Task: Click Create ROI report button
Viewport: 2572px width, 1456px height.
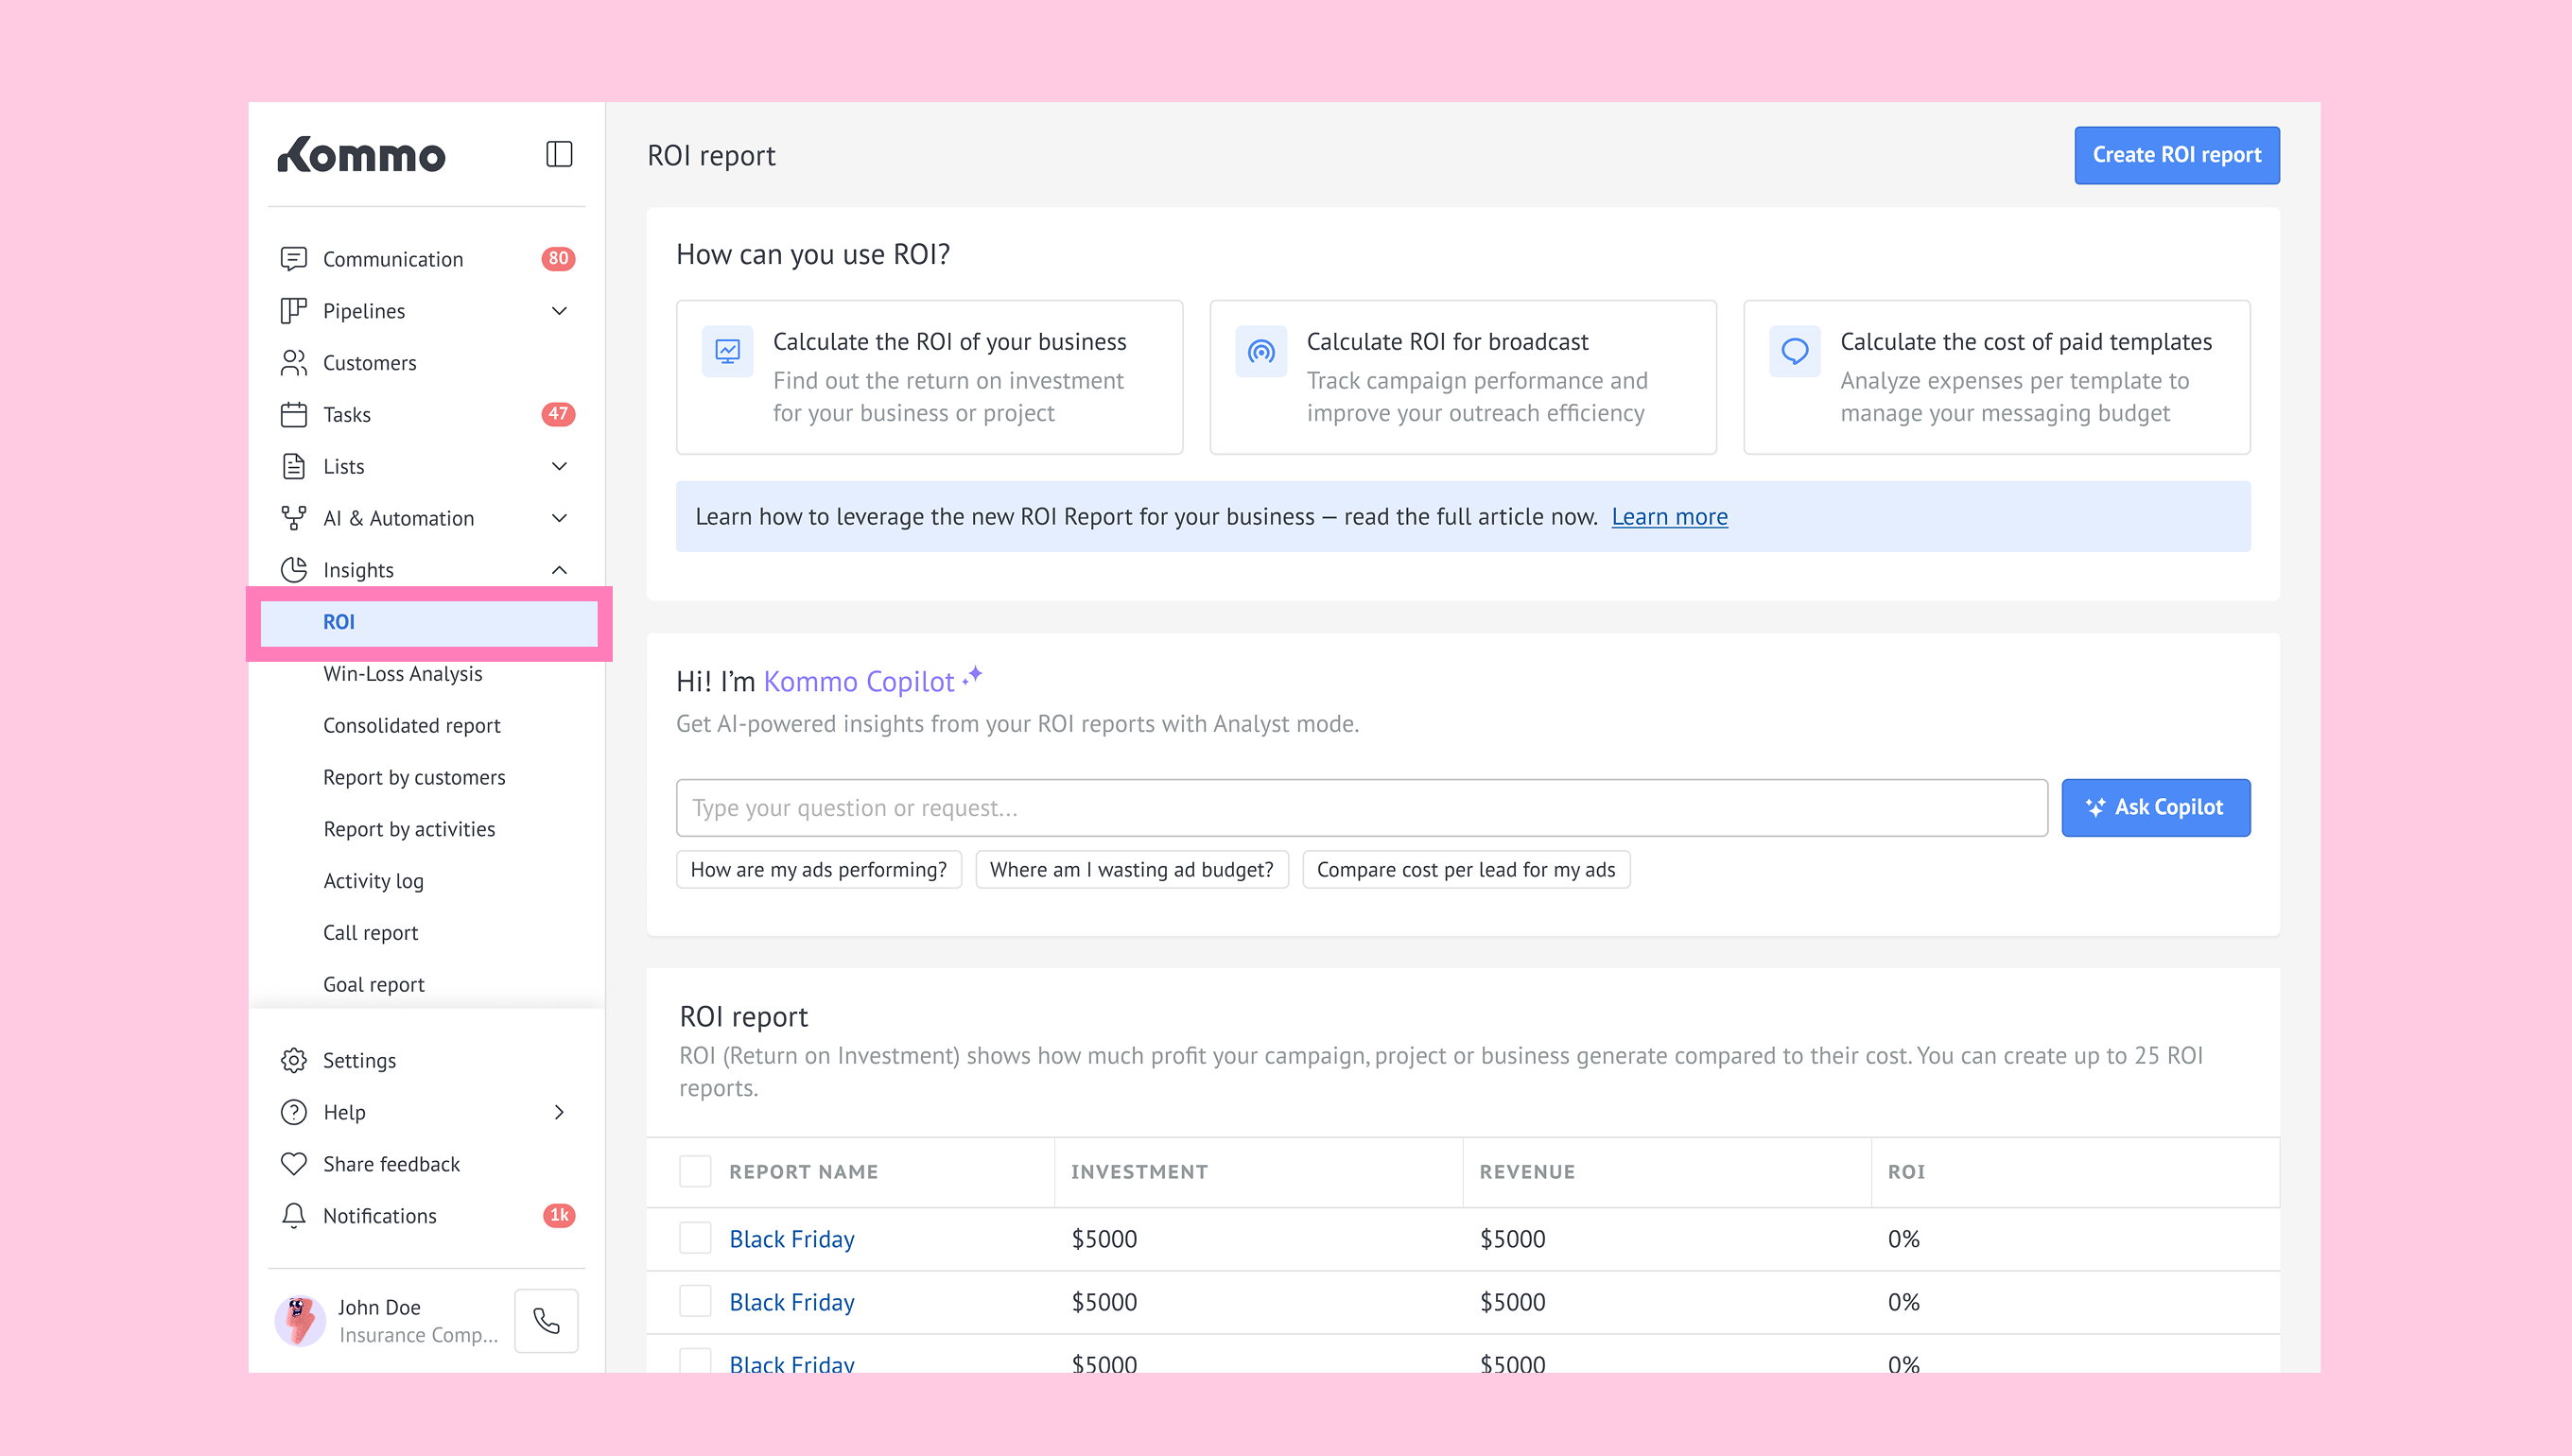Action: (2177, 155)
